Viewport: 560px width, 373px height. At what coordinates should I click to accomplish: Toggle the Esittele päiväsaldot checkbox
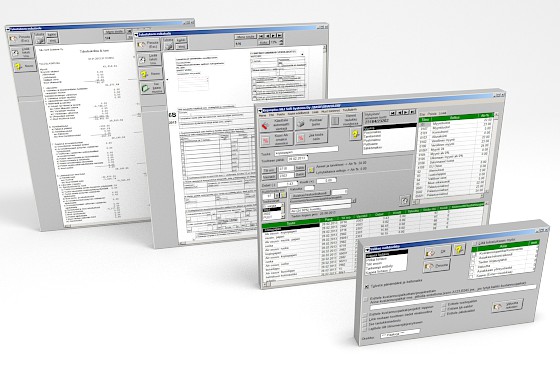443,314
